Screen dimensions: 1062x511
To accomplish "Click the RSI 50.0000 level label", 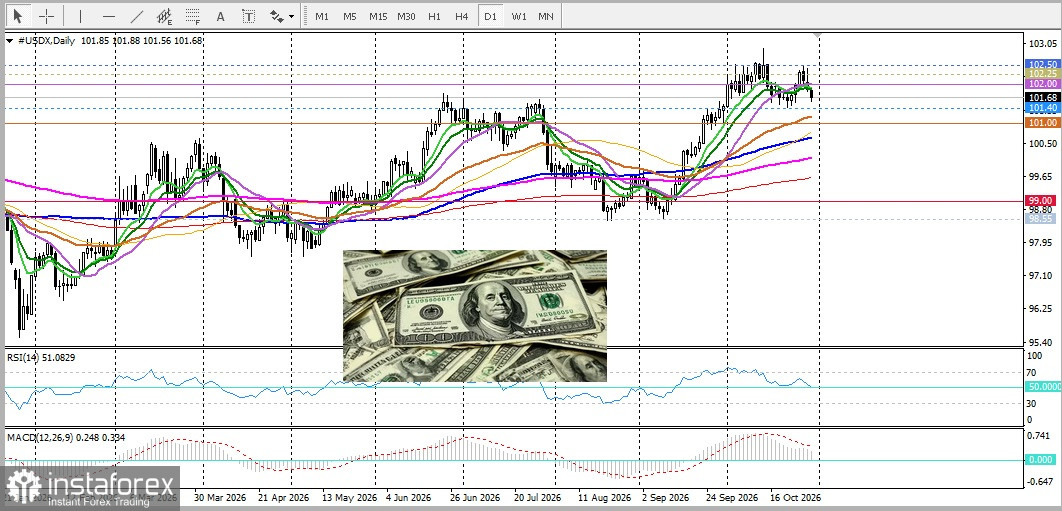I will pyautogui.click(x=1042, y=386).
